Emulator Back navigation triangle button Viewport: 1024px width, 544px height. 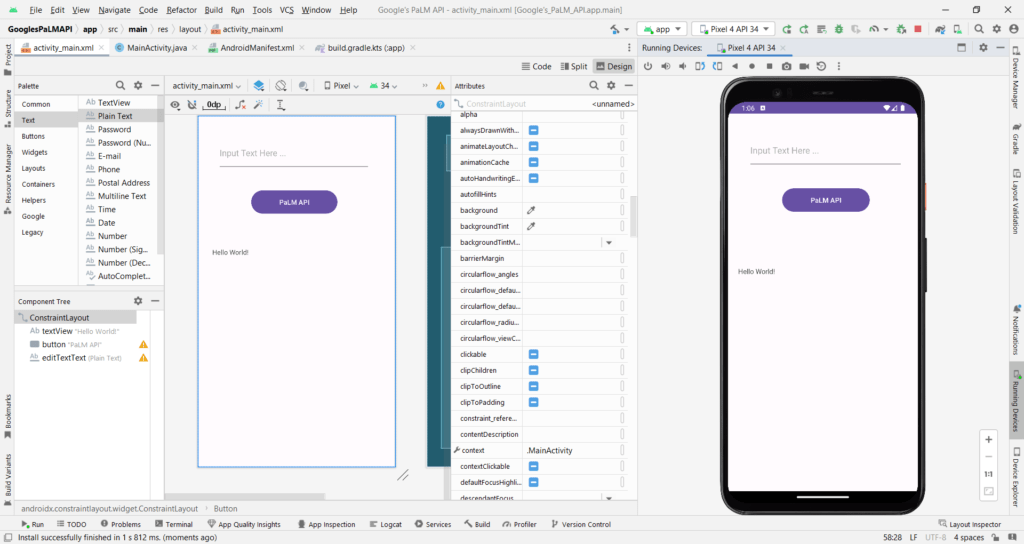735,67
